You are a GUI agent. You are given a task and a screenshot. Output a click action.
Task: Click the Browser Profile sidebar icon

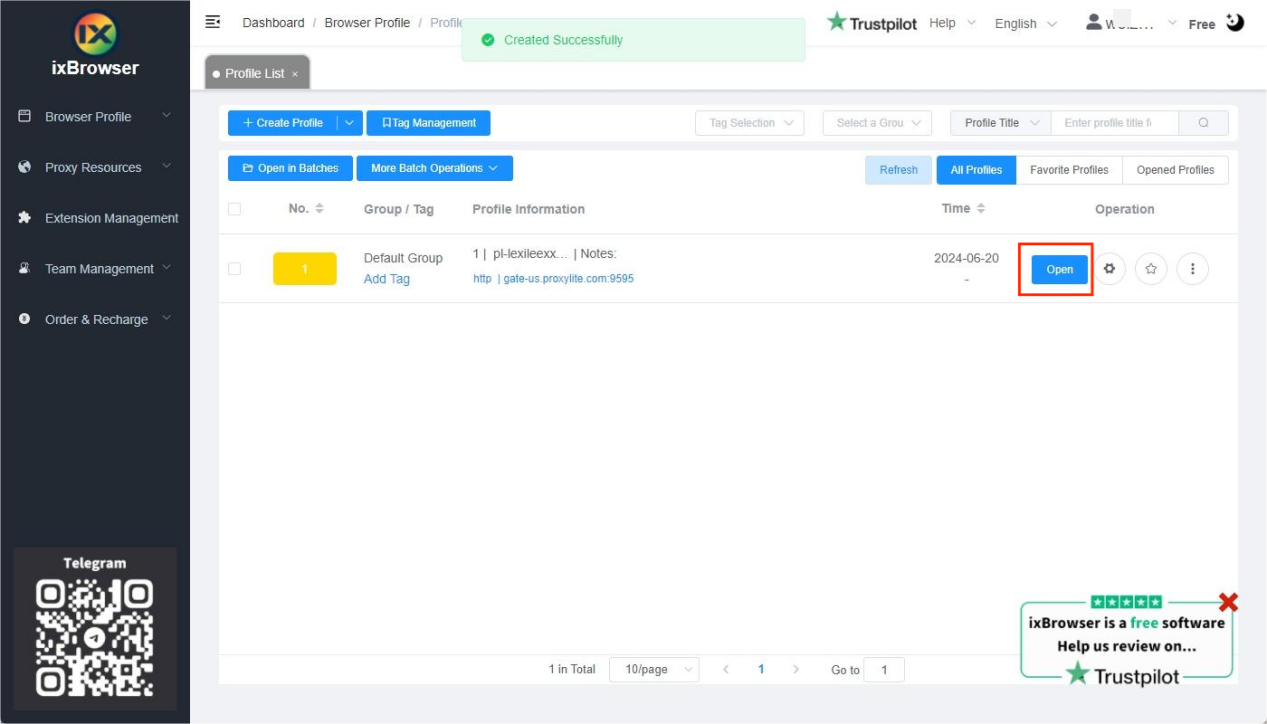tap(25, 116)
